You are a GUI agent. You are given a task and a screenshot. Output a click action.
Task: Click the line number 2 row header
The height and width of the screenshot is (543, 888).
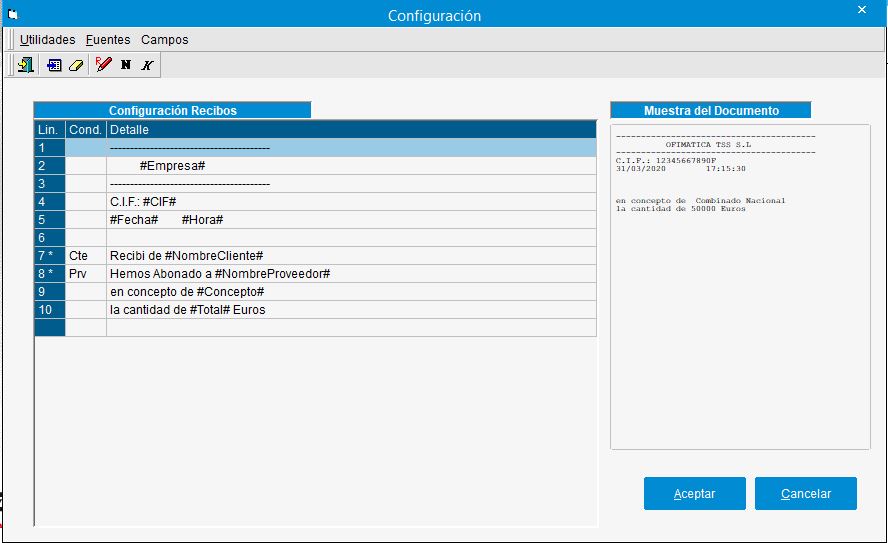(50, 166)
